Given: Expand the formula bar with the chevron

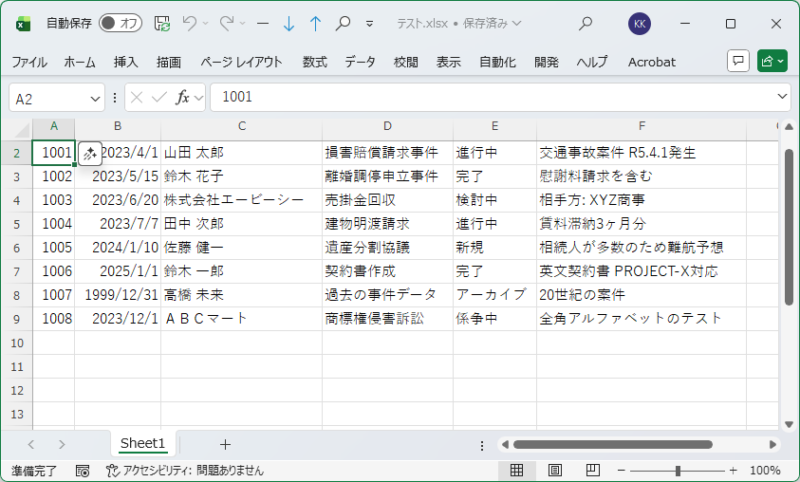Looking at the screenshot, I should click(x=783, y=98).
